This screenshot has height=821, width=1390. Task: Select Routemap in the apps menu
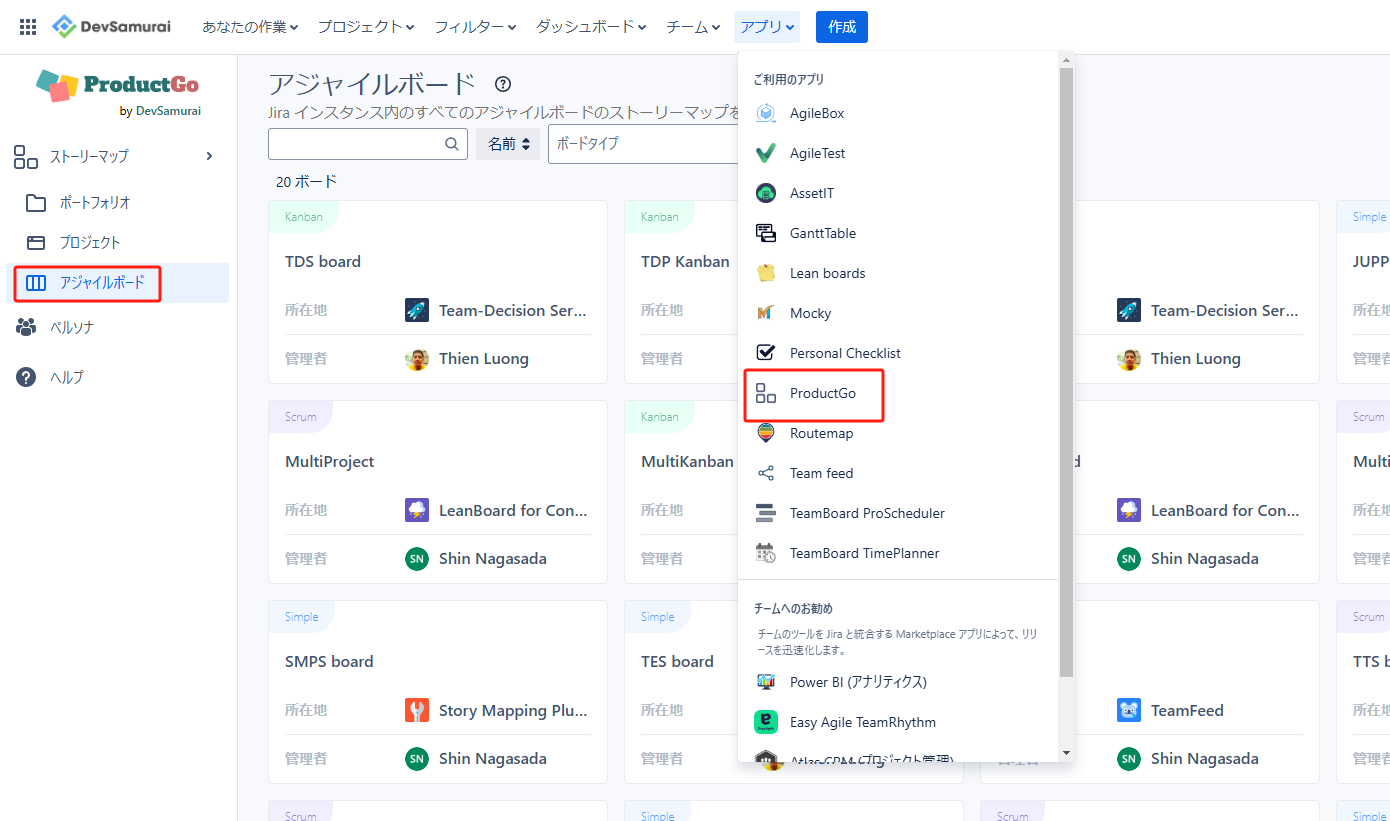820,433
